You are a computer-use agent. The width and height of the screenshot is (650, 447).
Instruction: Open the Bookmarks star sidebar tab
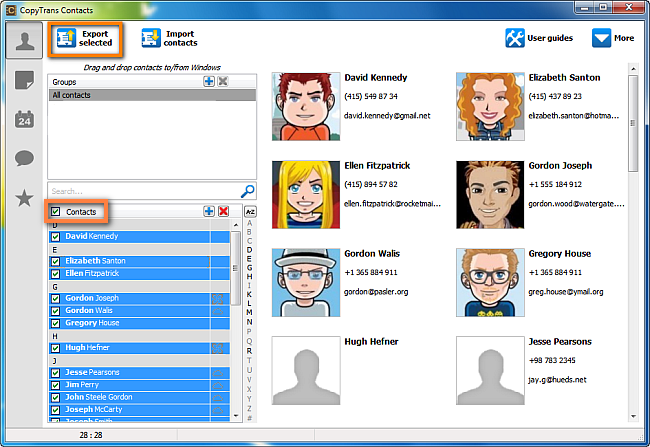click(x=24, y=198)
